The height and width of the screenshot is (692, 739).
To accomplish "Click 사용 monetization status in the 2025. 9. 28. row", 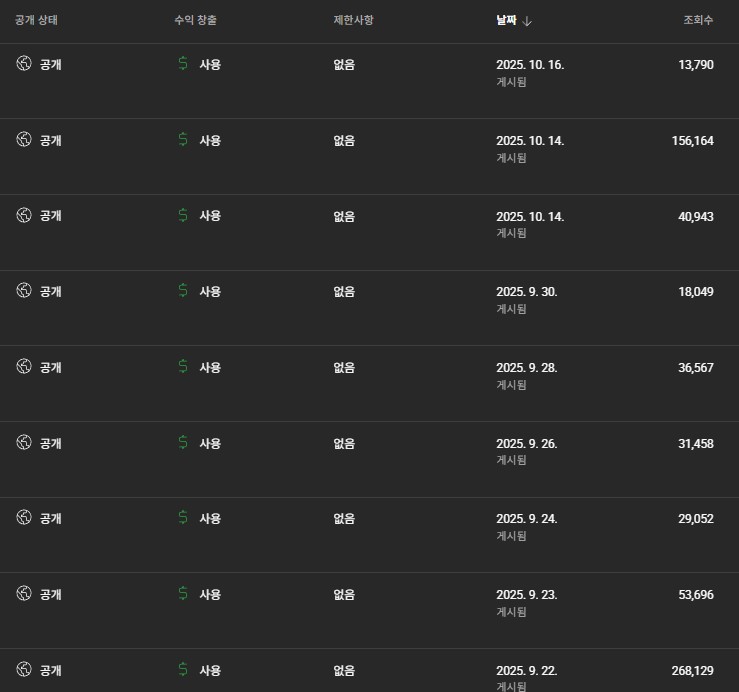I will tap(210, 367).
